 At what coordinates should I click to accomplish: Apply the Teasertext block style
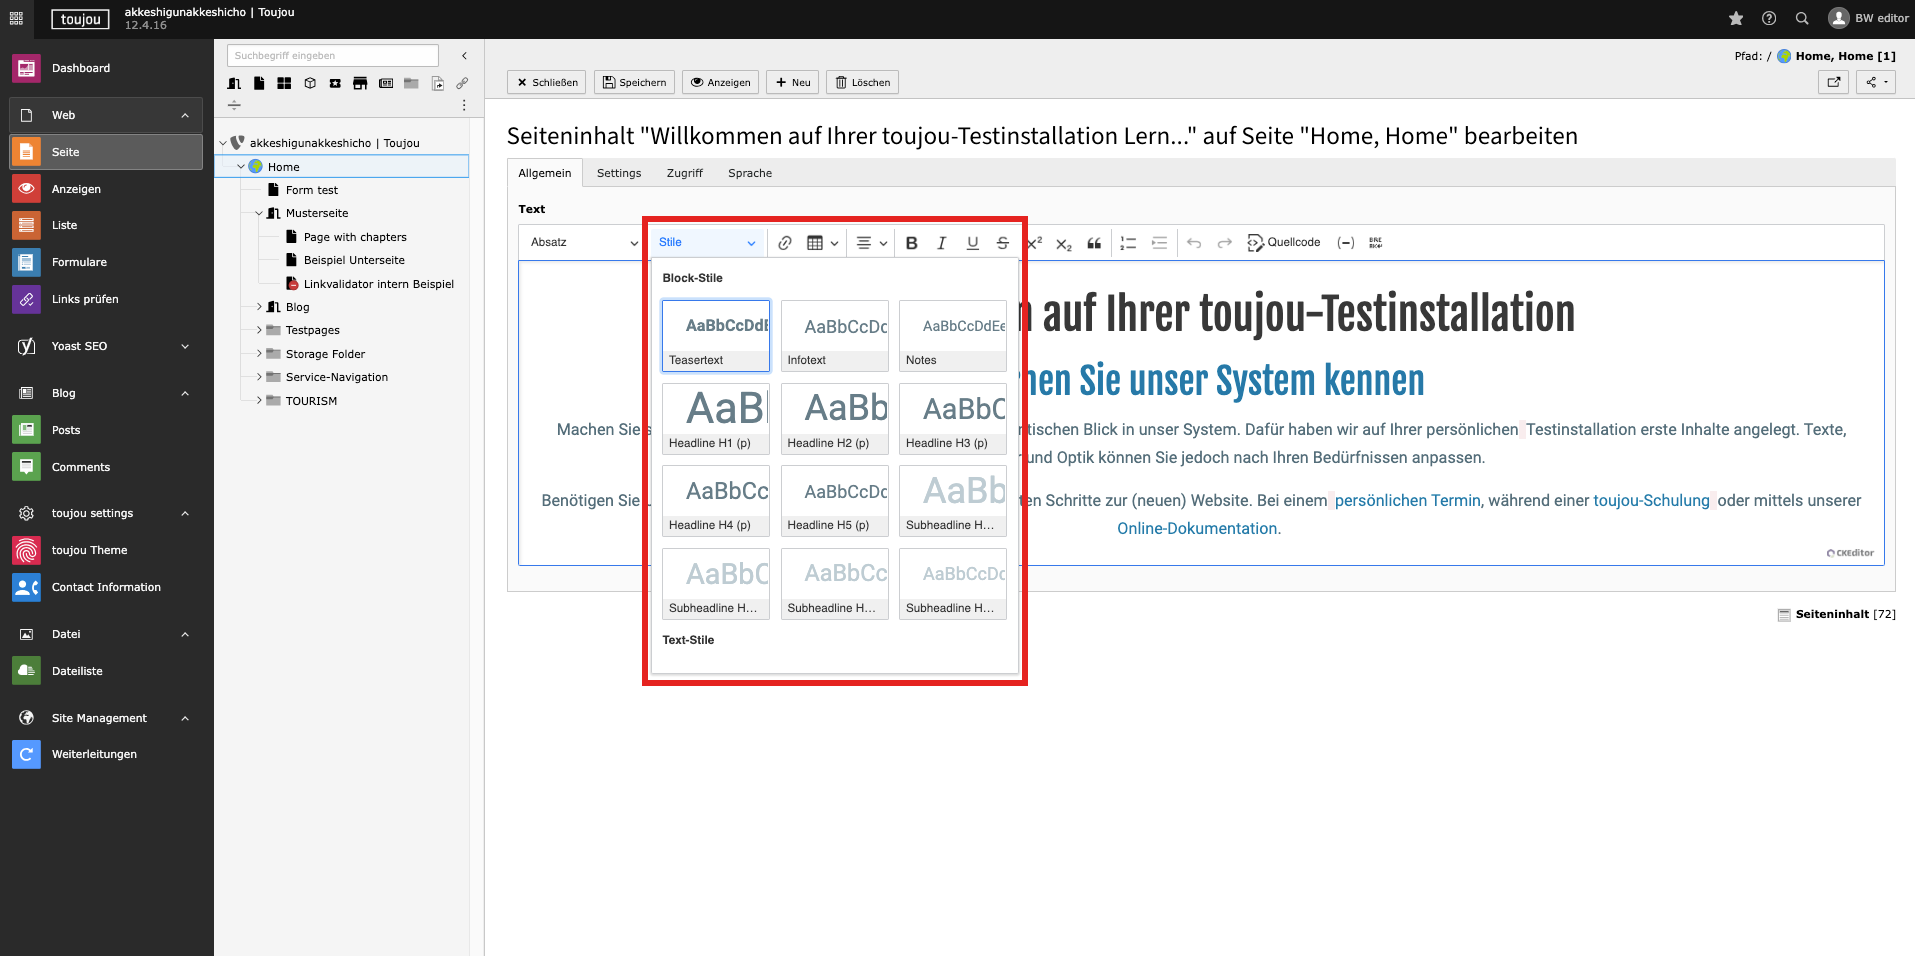click(716, 336)
